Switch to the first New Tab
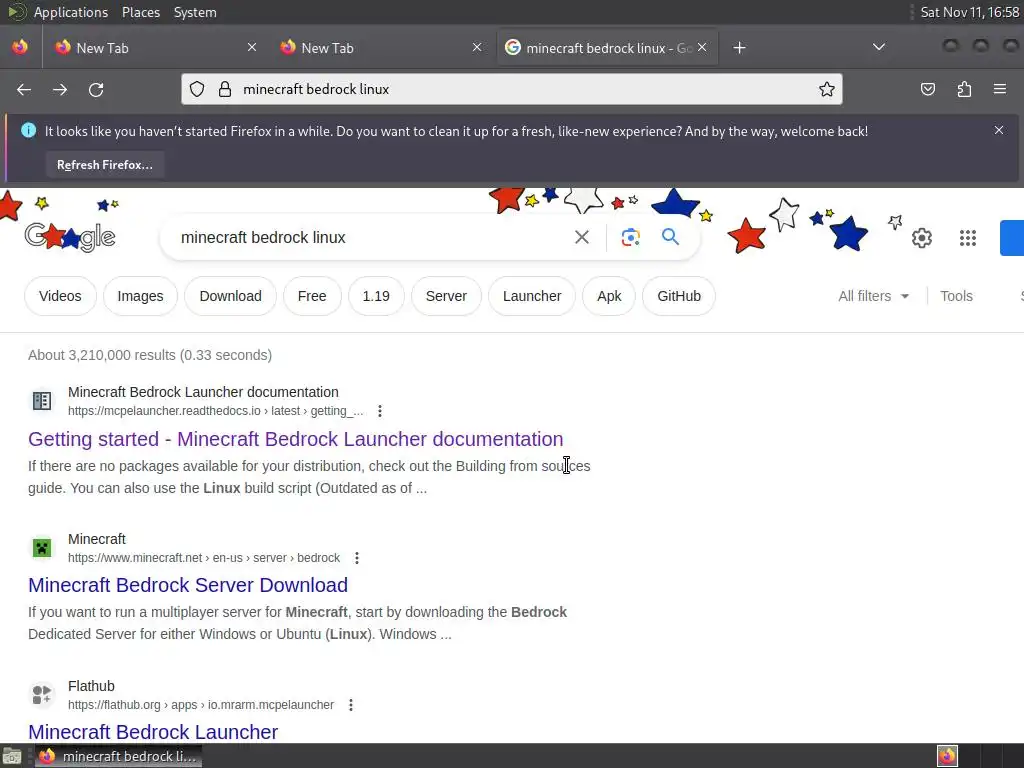The image size is (1024, 768). point(155,48)
